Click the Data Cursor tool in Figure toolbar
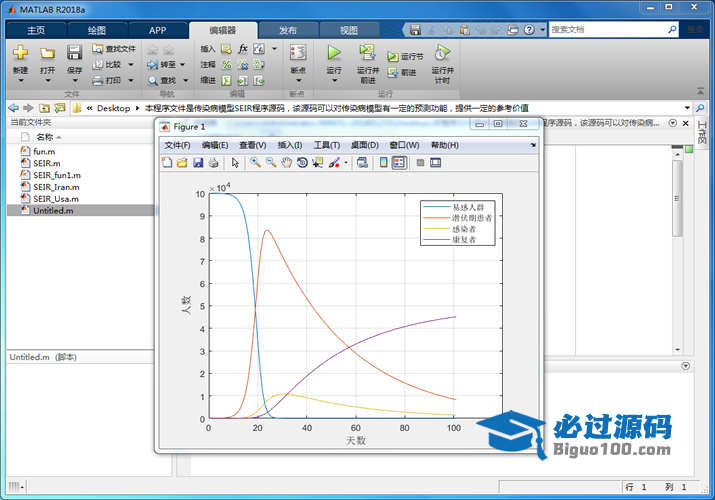 tap(316, 162)
